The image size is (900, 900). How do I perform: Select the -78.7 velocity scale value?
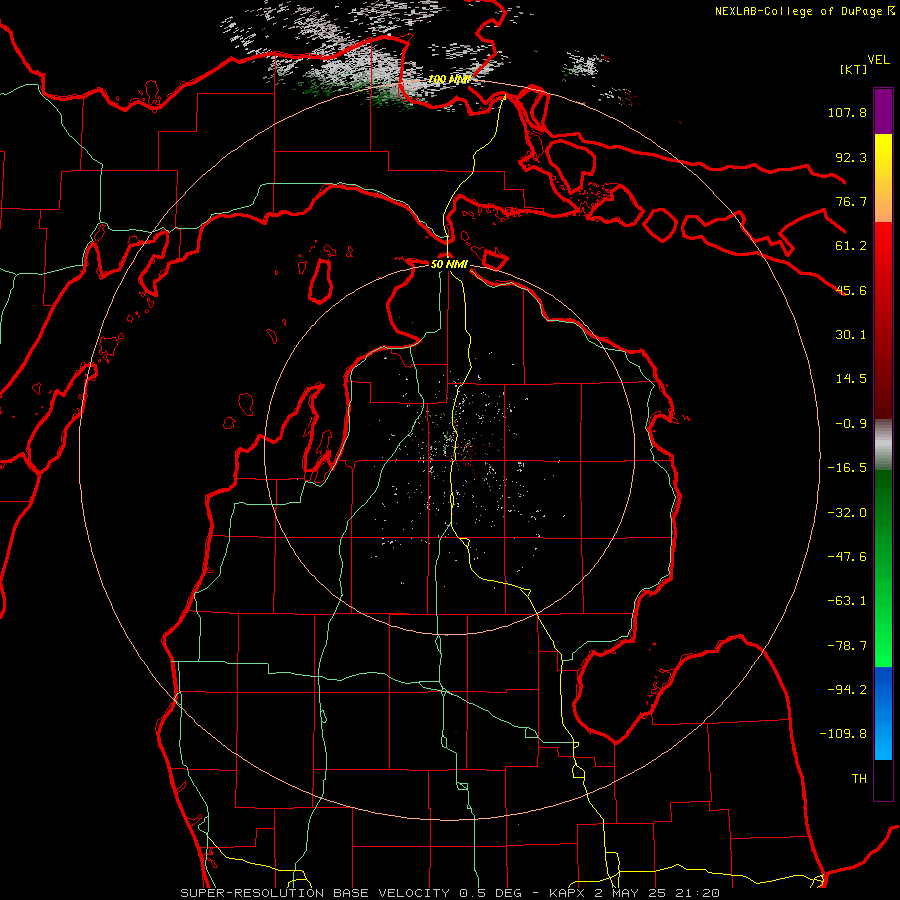[847, 646]
